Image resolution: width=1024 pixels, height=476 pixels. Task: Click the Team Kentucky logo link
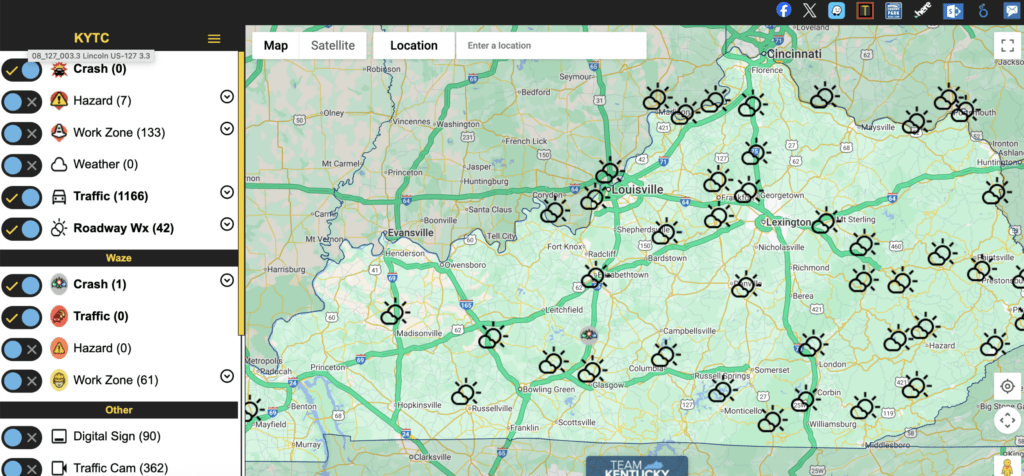635,466
